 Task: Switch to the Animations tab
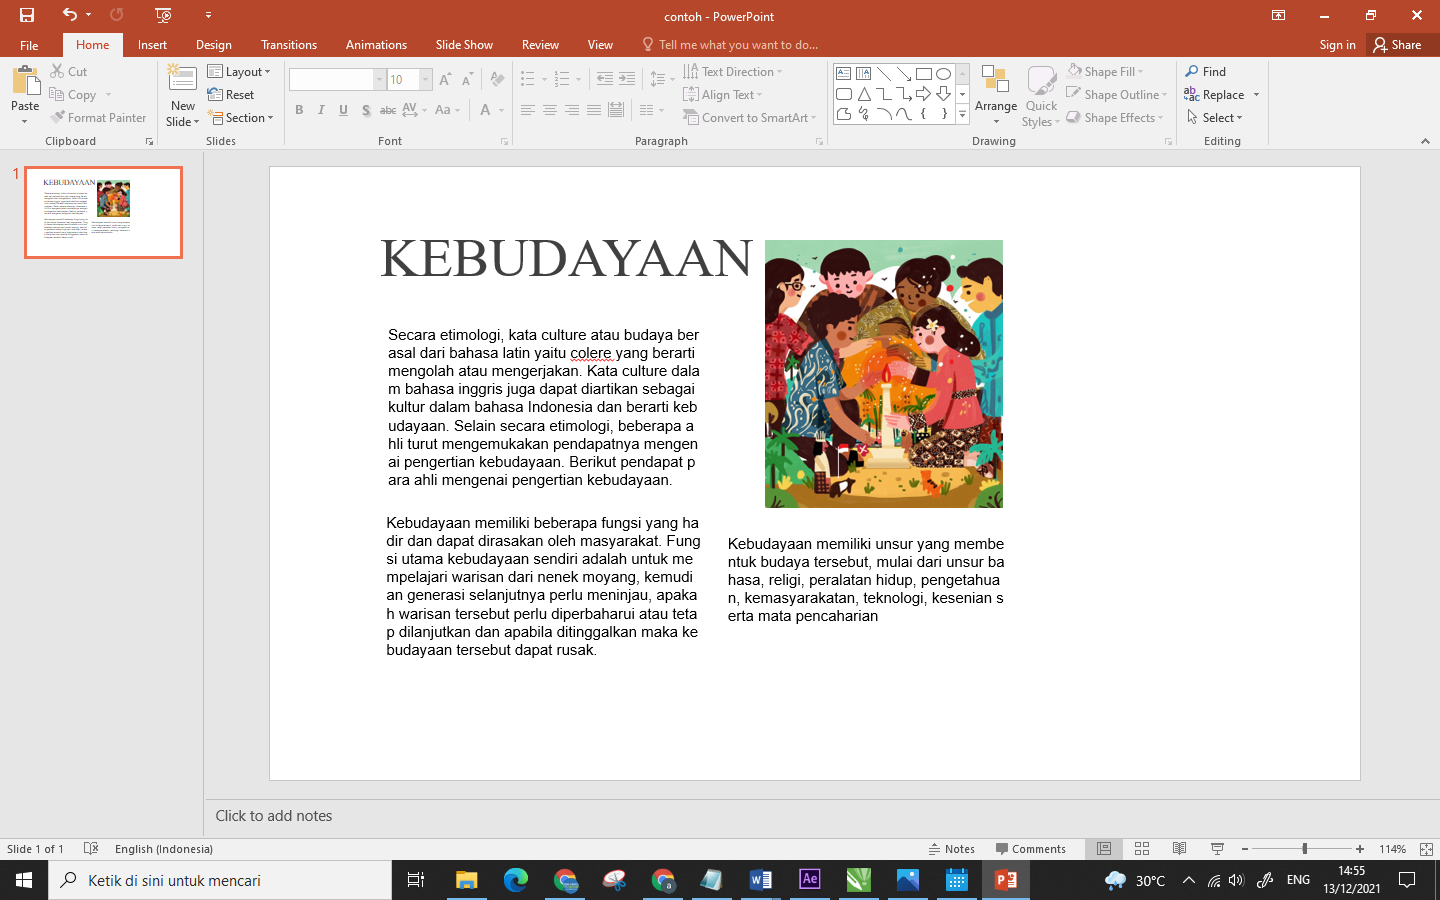376,45
